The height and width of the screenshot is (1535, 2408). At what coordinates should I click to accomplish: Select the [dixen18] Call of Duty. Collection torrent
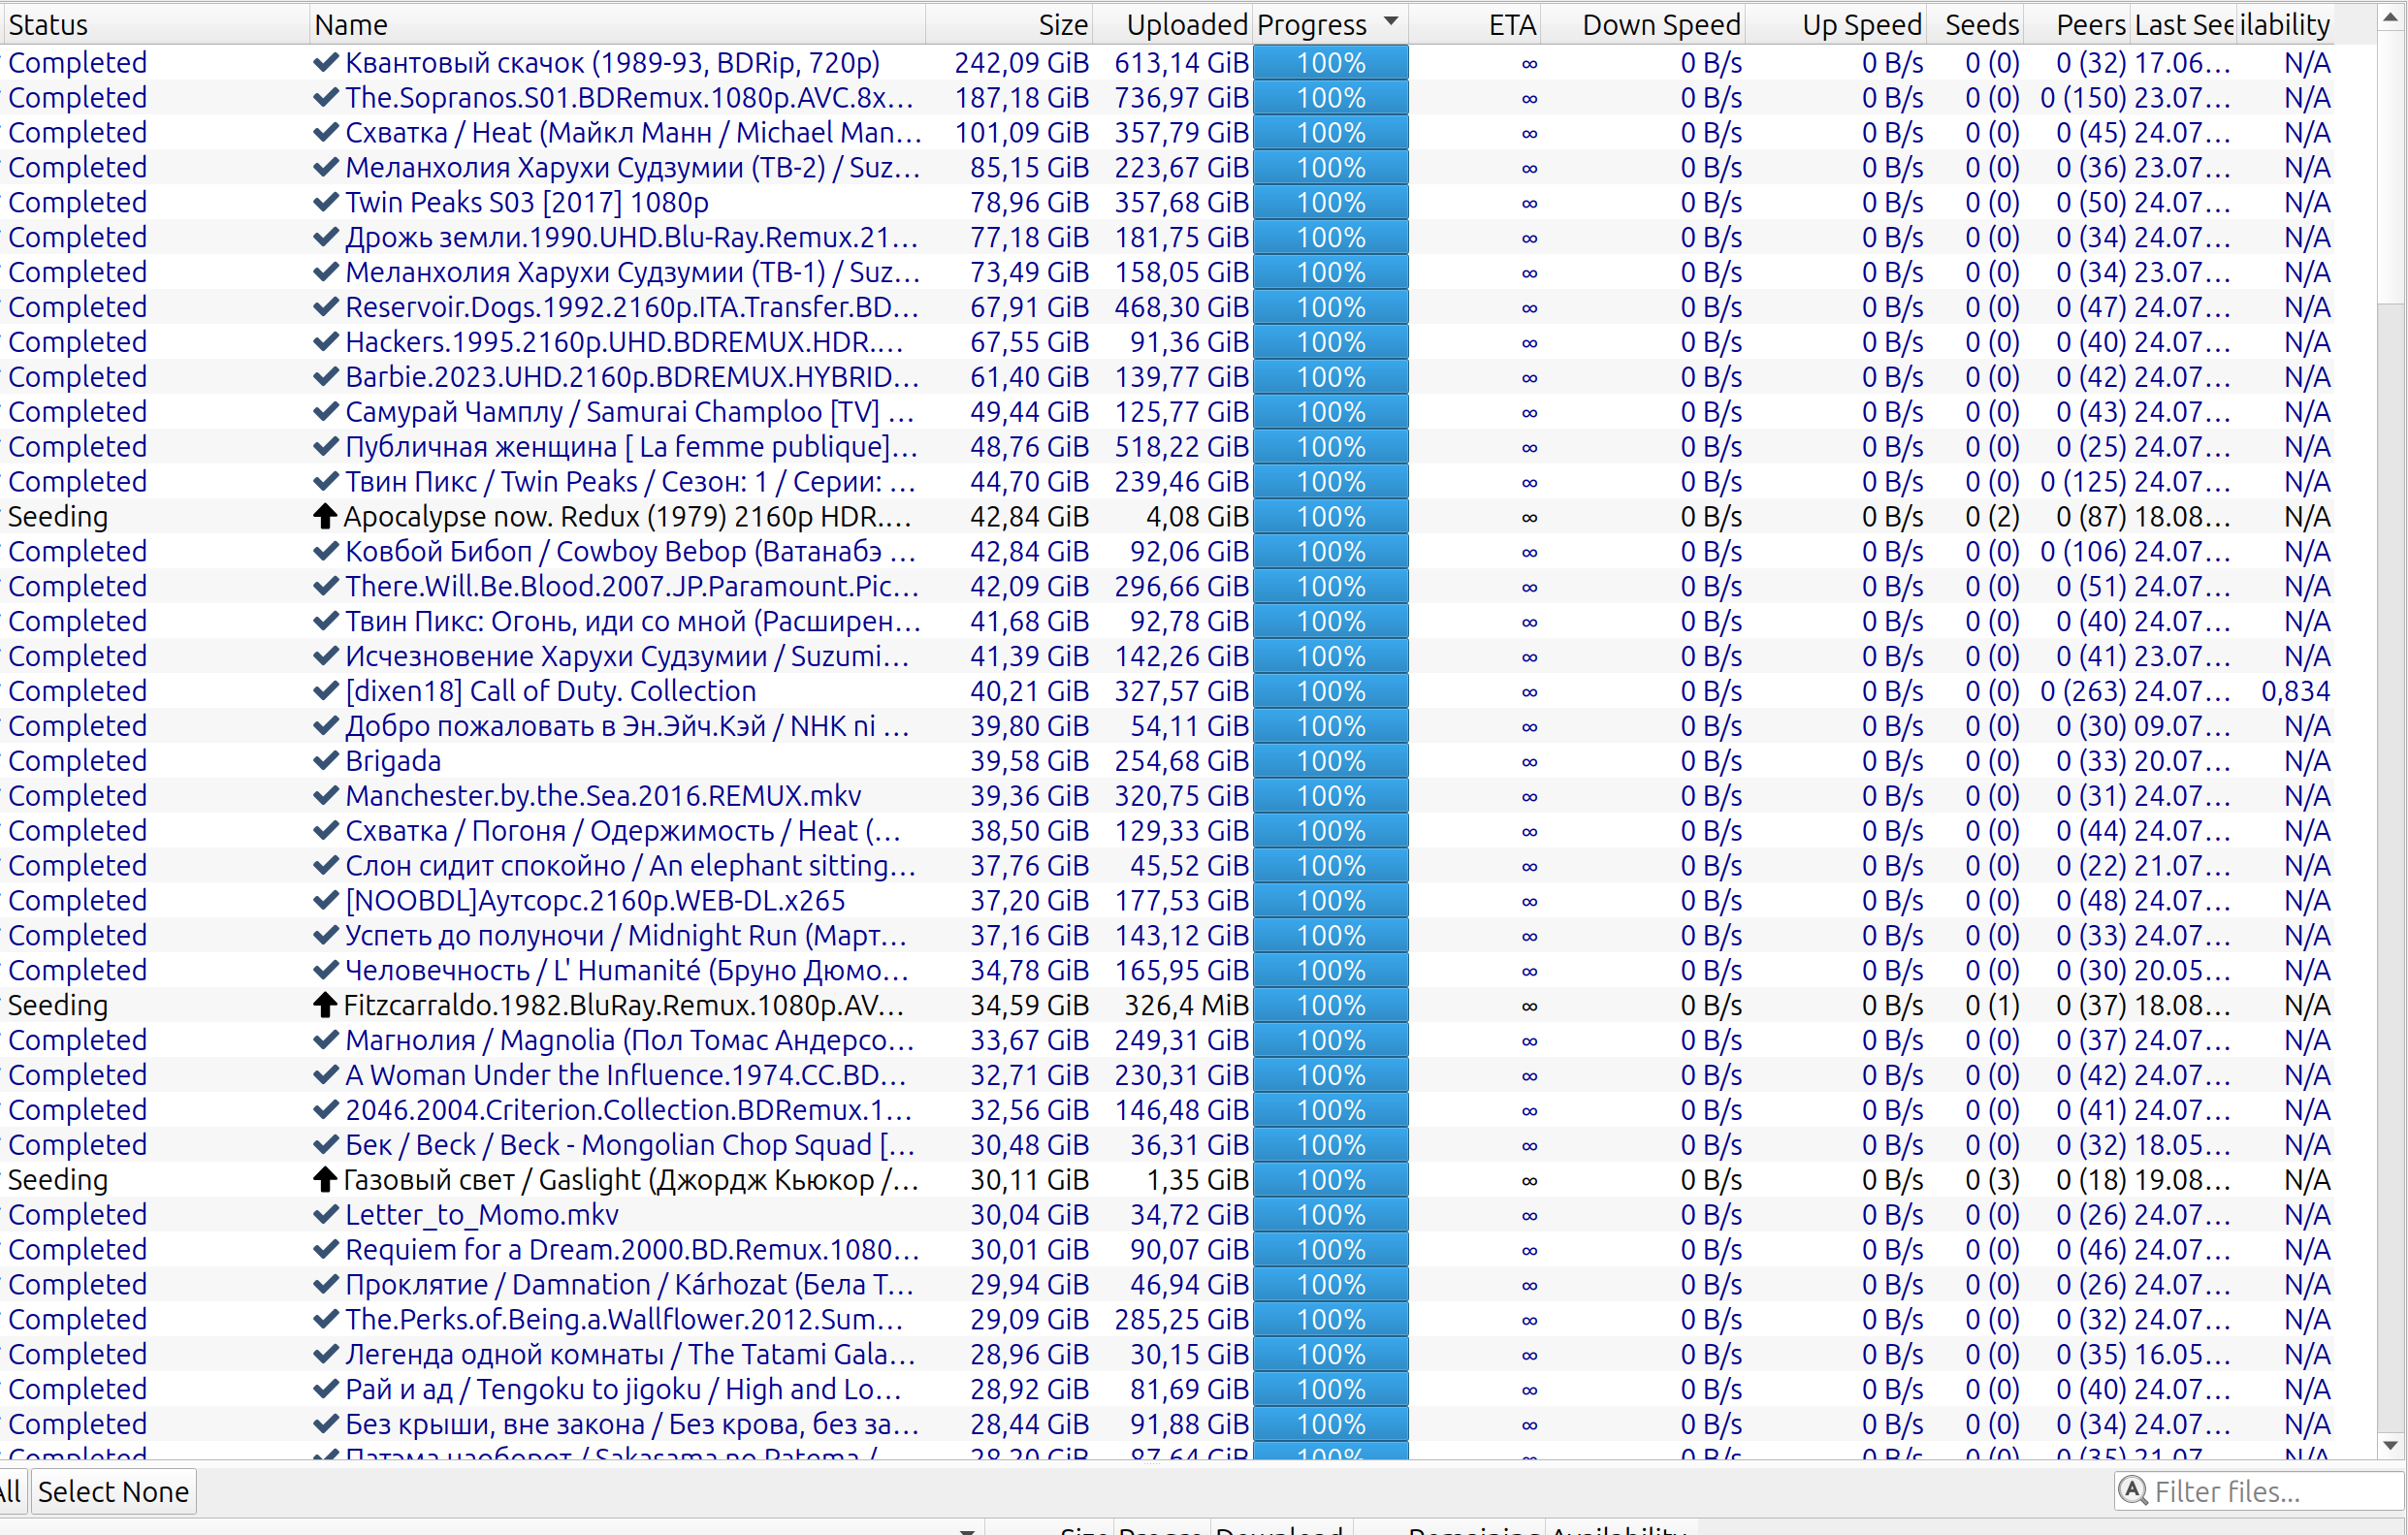tap(550, 690)
